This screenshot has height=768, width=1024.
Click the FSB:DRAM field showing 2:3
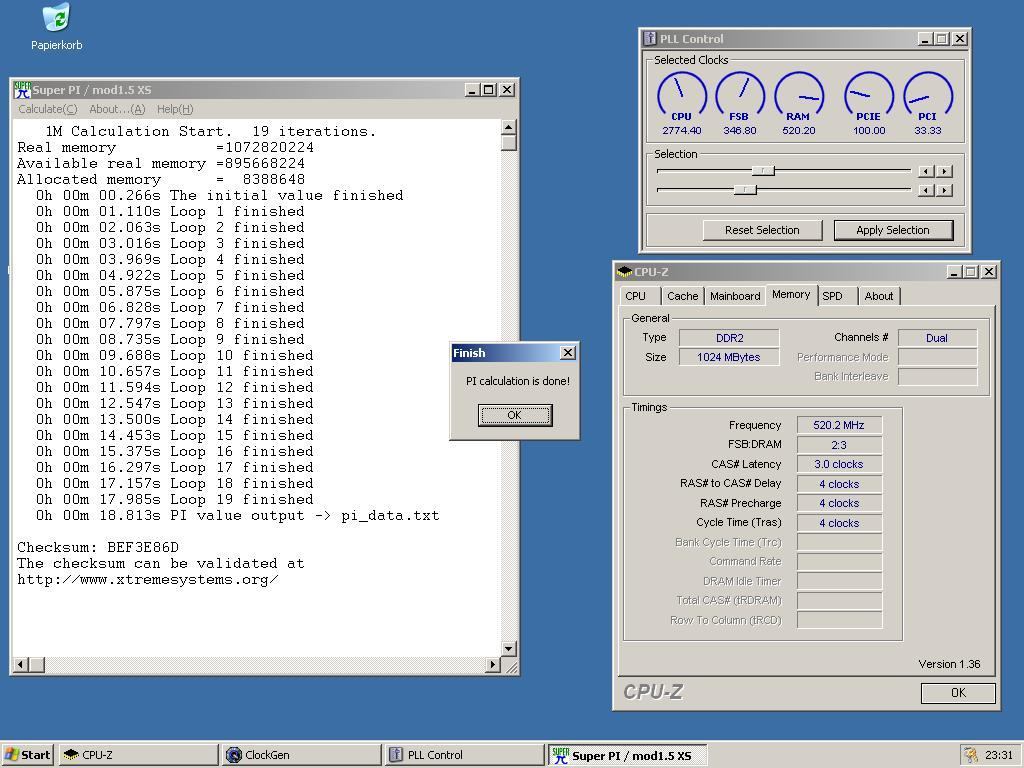pos(839,445)
